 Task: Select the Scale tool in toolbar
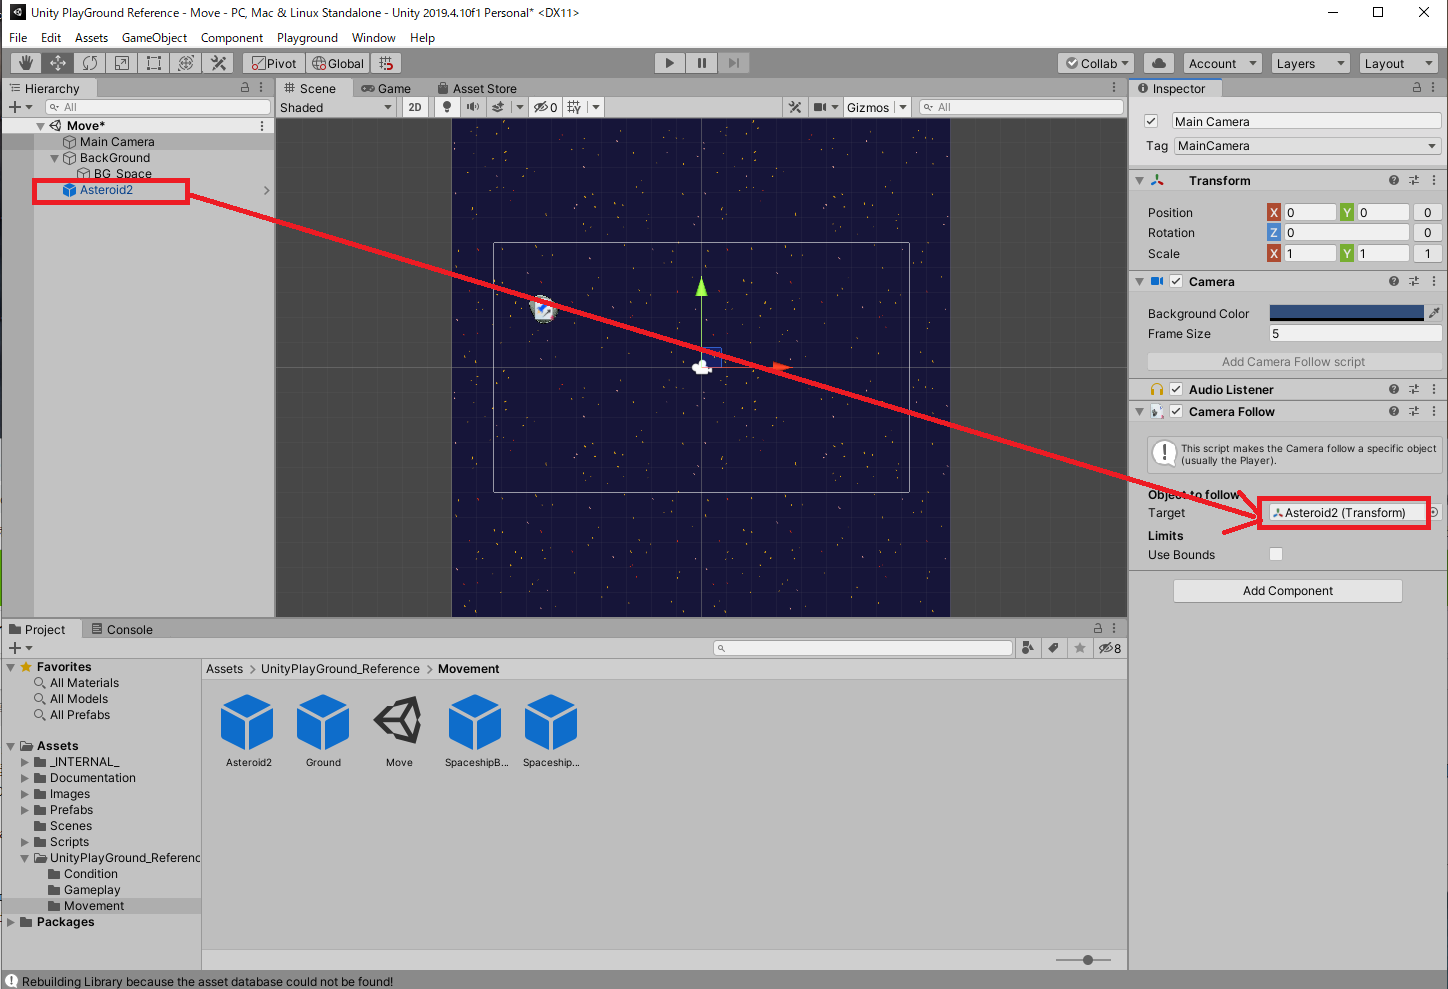pos(122,63)
